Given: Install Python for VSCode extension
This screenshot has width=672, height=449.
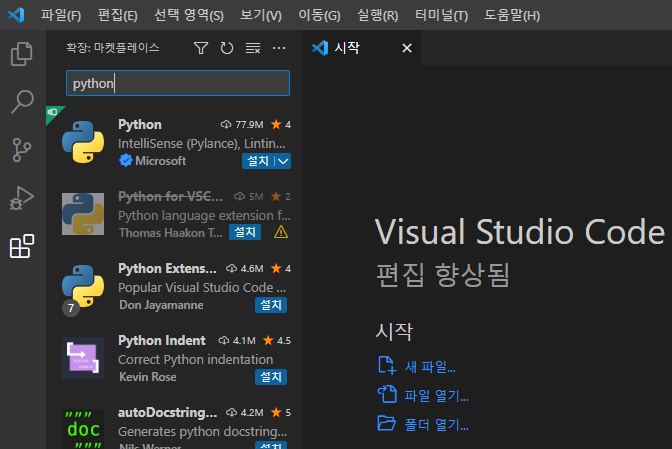Looking at the screenshot, I should pos(245,232).
